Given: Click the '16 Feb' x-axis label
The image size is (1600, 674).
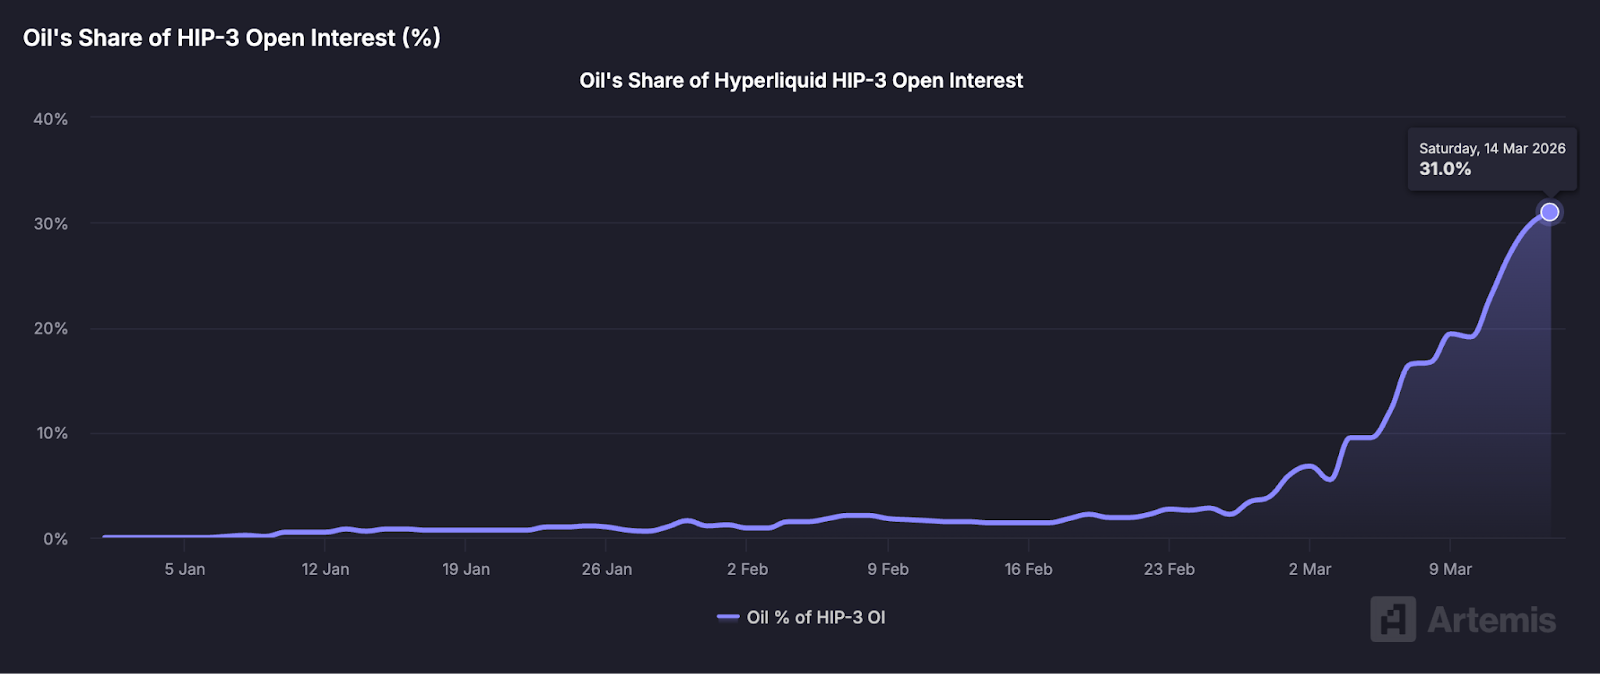Looking at the screenshot, I should [1028, 569].
